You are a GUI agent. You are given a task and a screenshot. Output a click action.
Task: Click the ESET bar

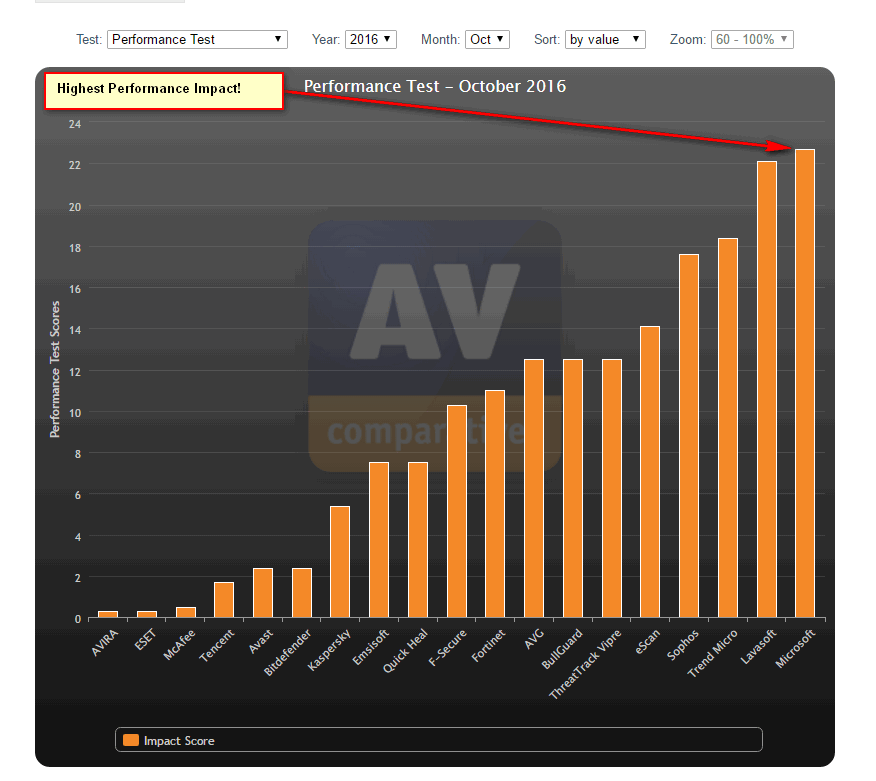click(147, 615)
